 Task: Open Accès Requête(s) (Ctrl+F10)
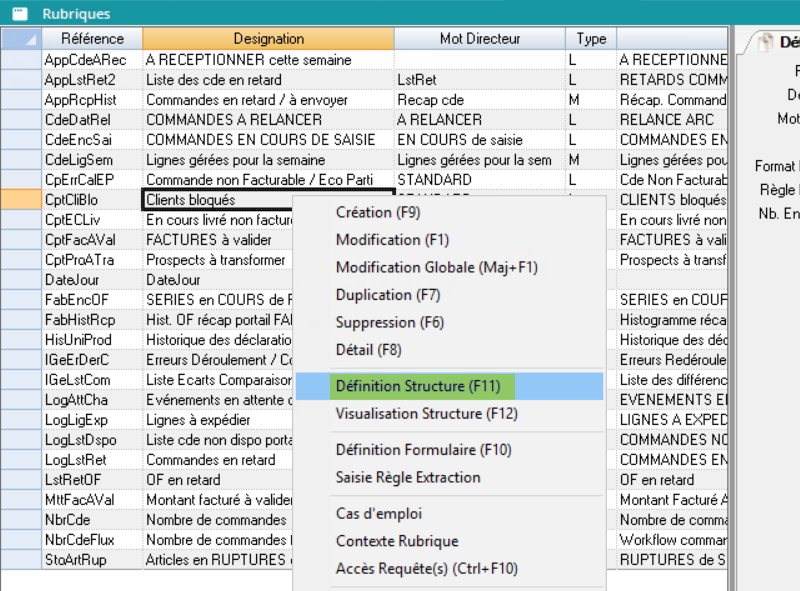click(426, 569)
